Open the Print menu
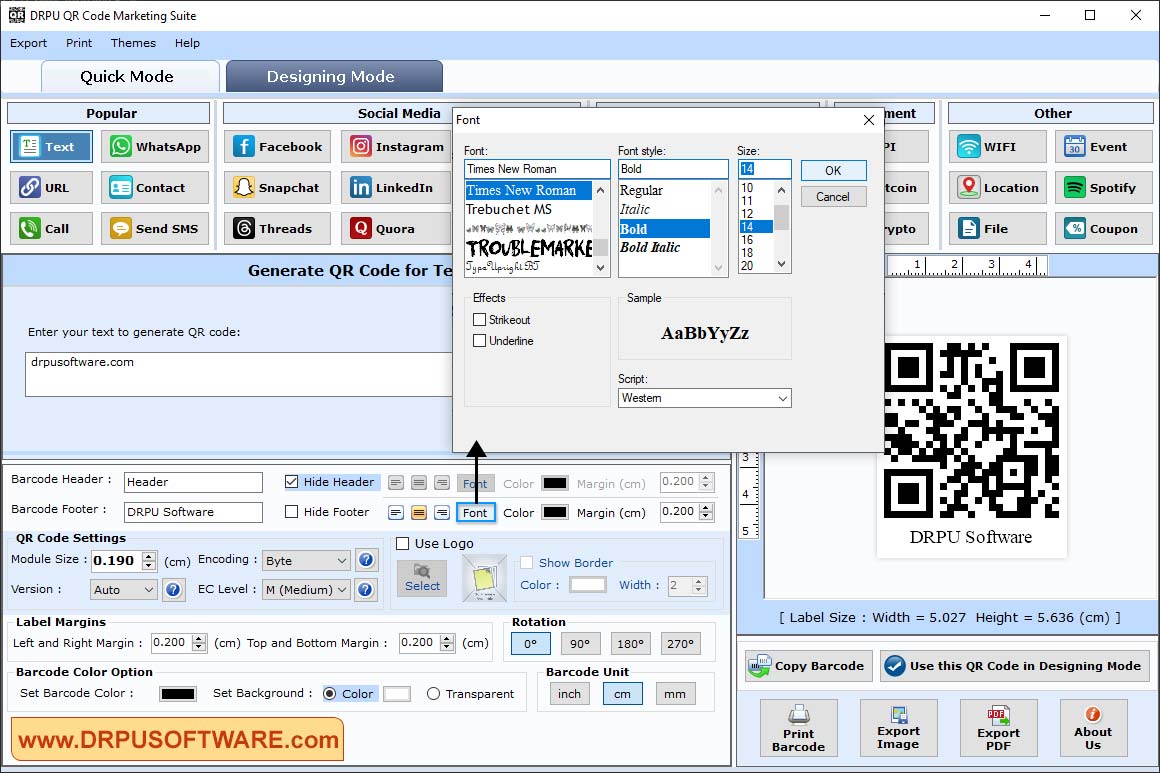The width and height of the screenshot is (1160, 773). (x=79, y=43)
